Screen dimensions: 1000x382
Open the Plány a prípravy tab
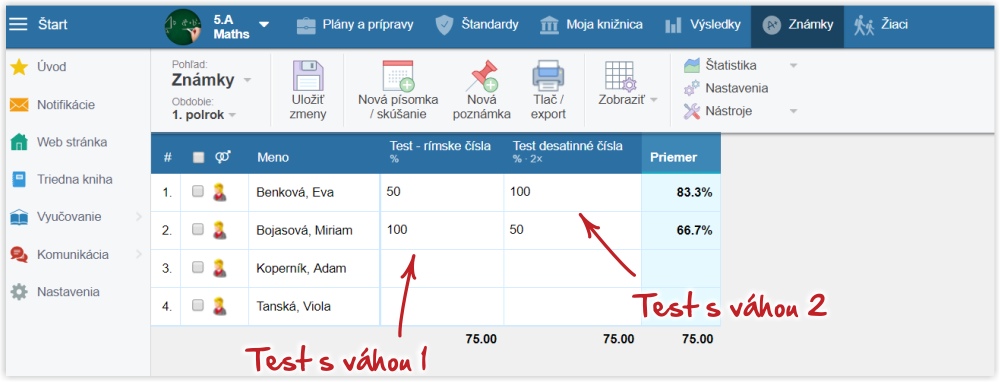click(x=355, y=25)
